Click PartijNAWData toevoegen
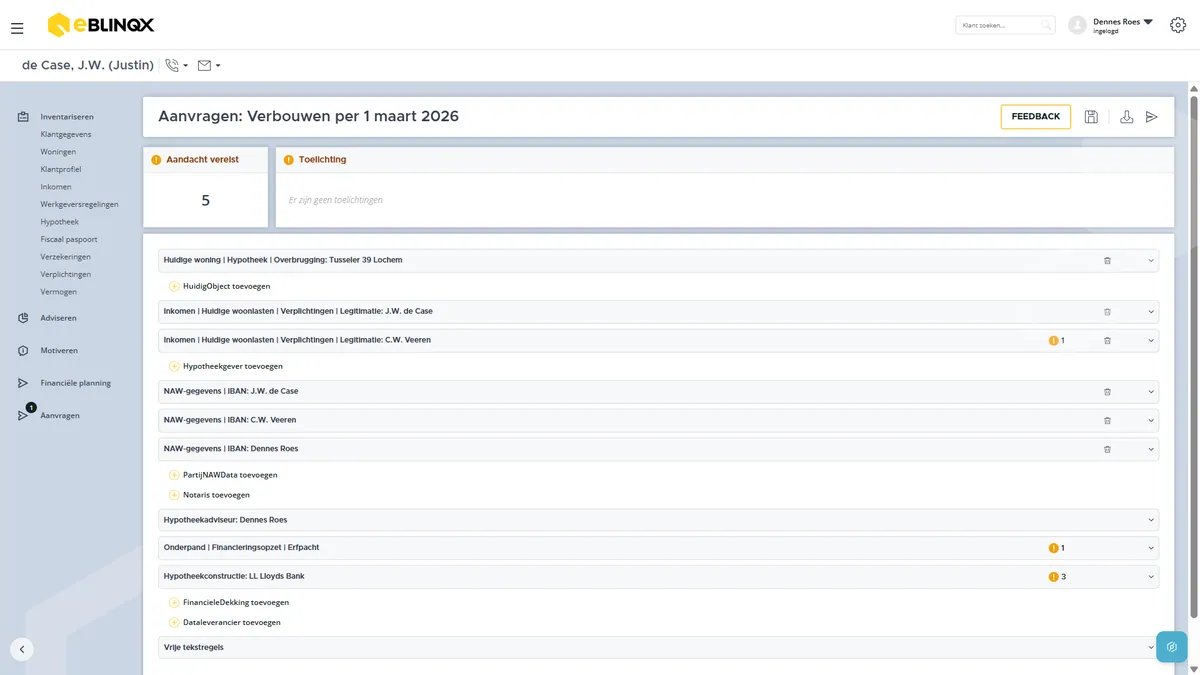Image resolution: width=1200 pixels, height=675 pixels. click(x=230, y=475)
